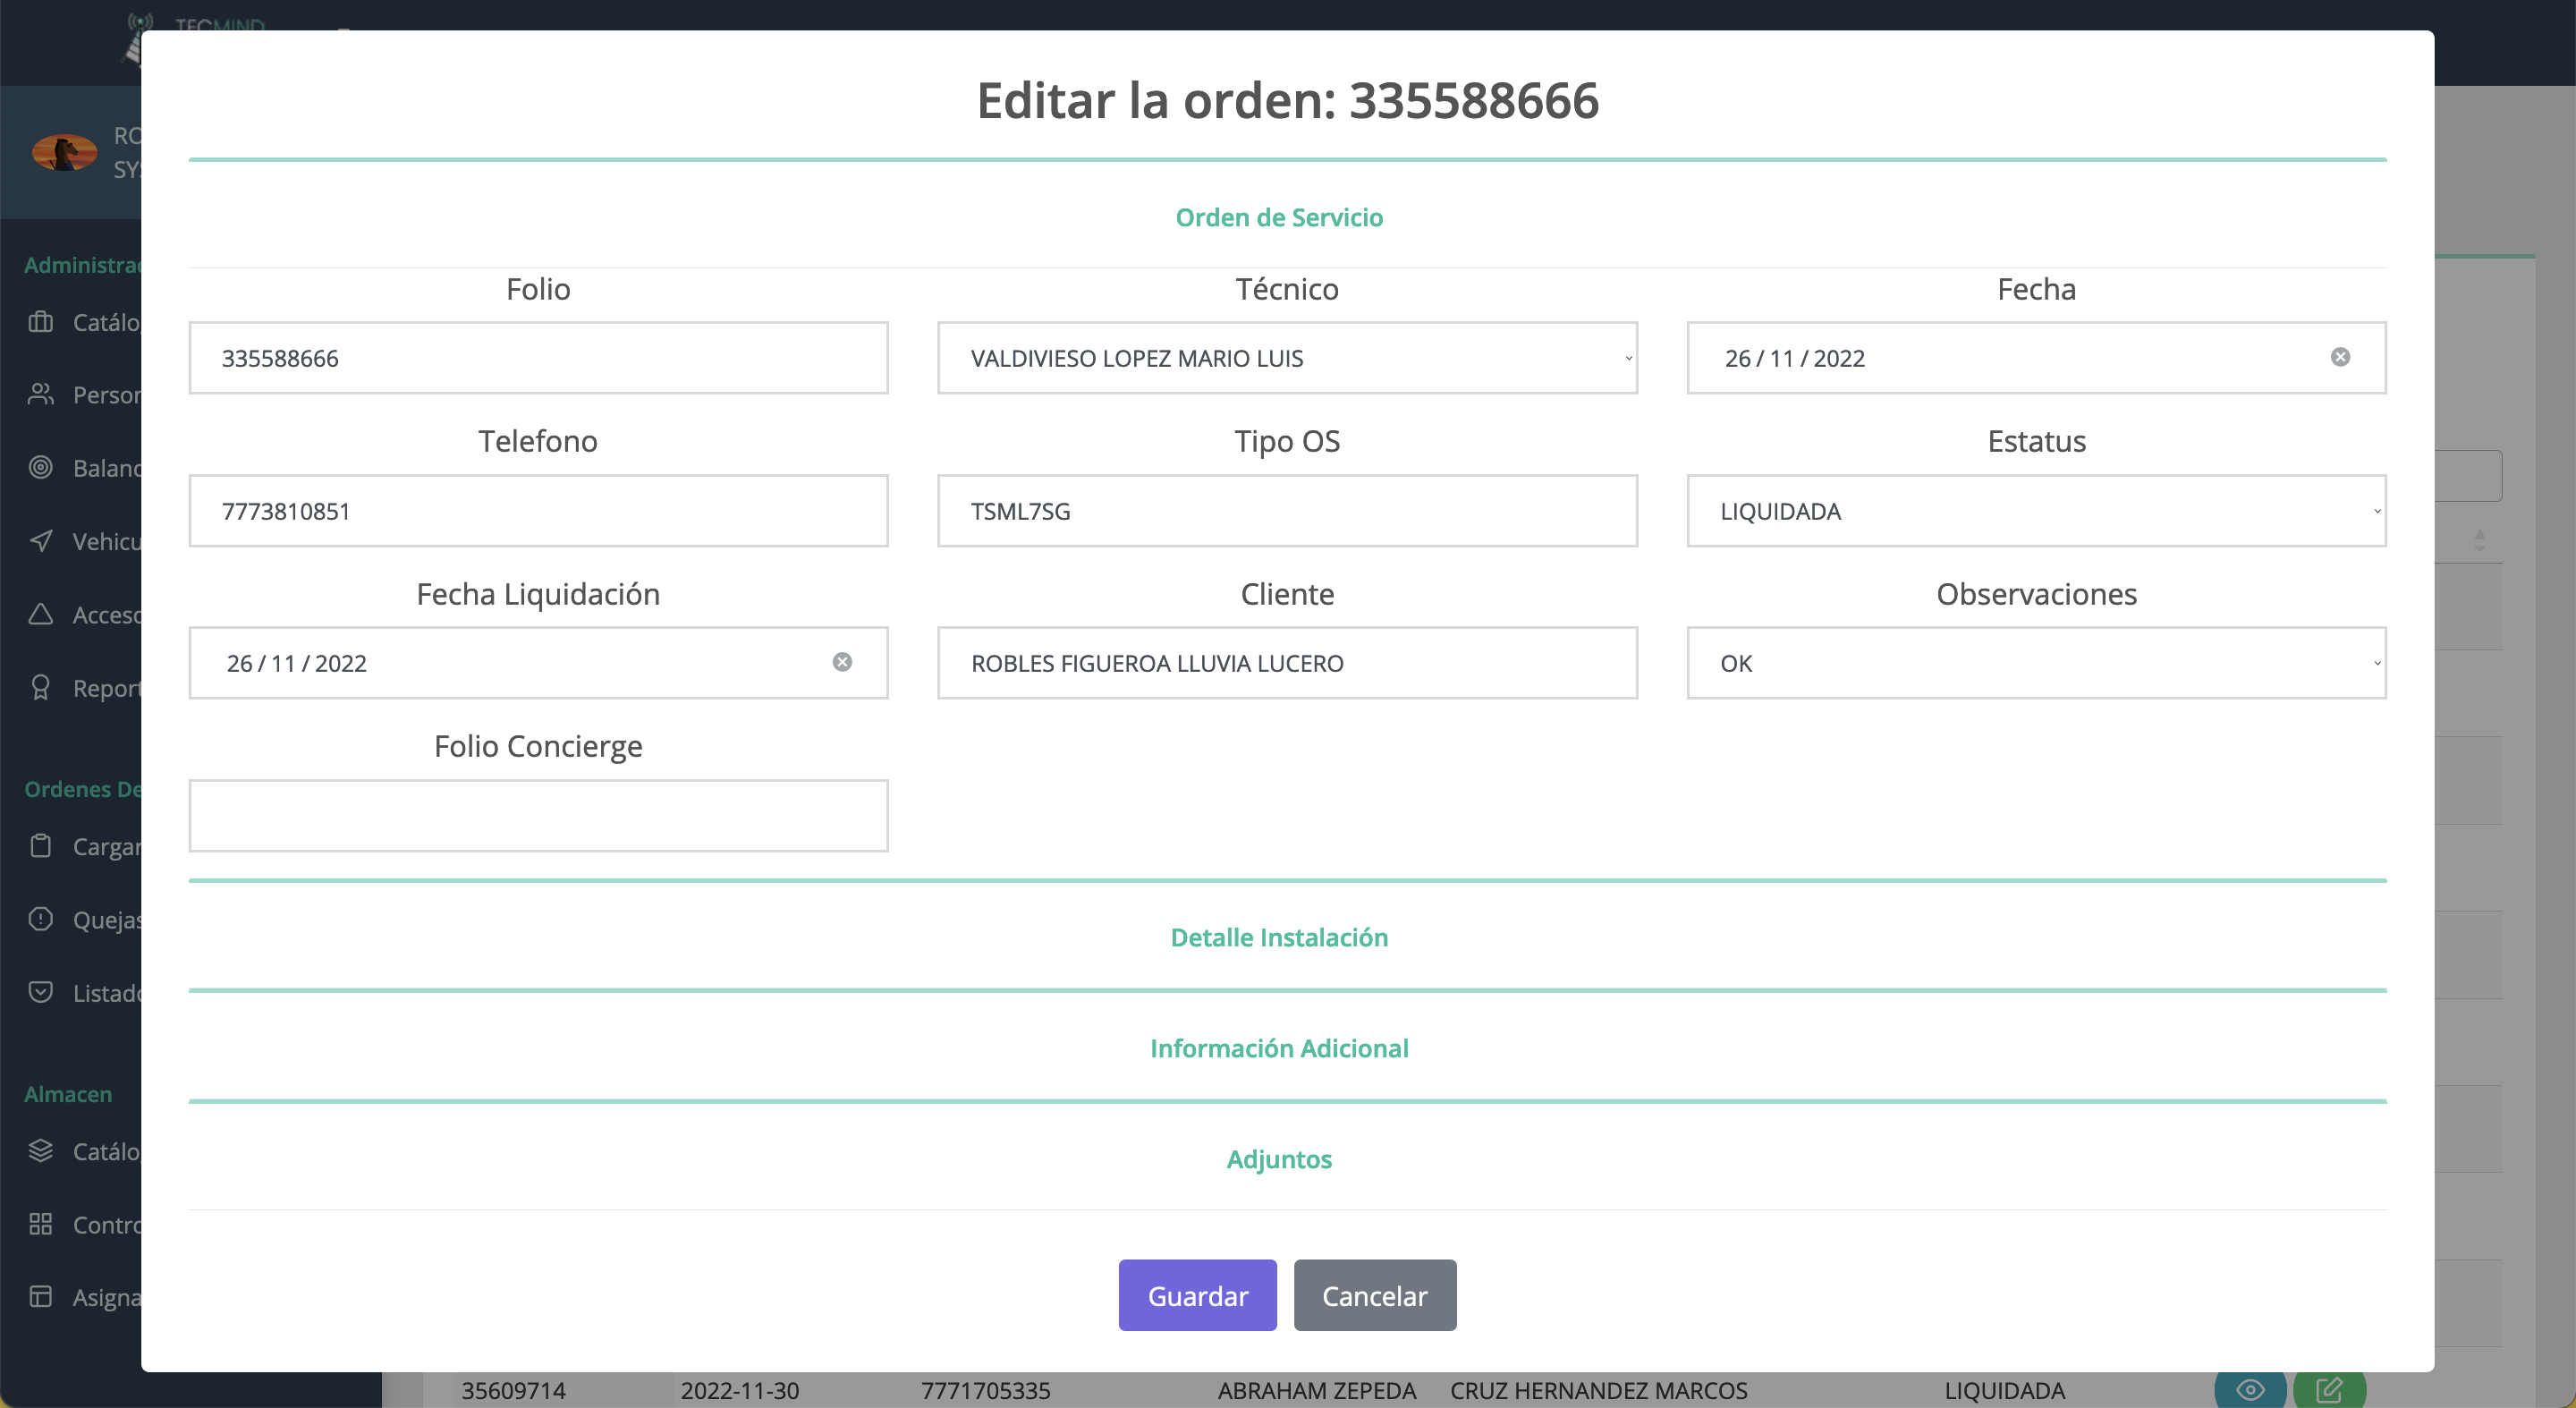Clear the Fecha Liquidación date
The height and width of the screenshot is (1408, 2576).
842,662
